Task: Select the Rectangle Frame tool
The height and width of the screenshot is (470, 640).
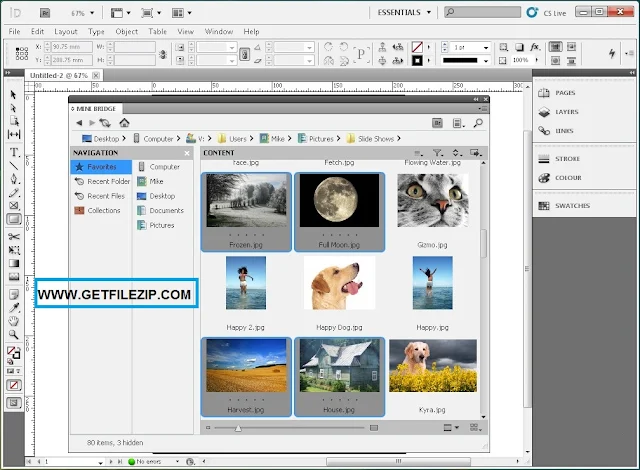Action: pos(13,206)
